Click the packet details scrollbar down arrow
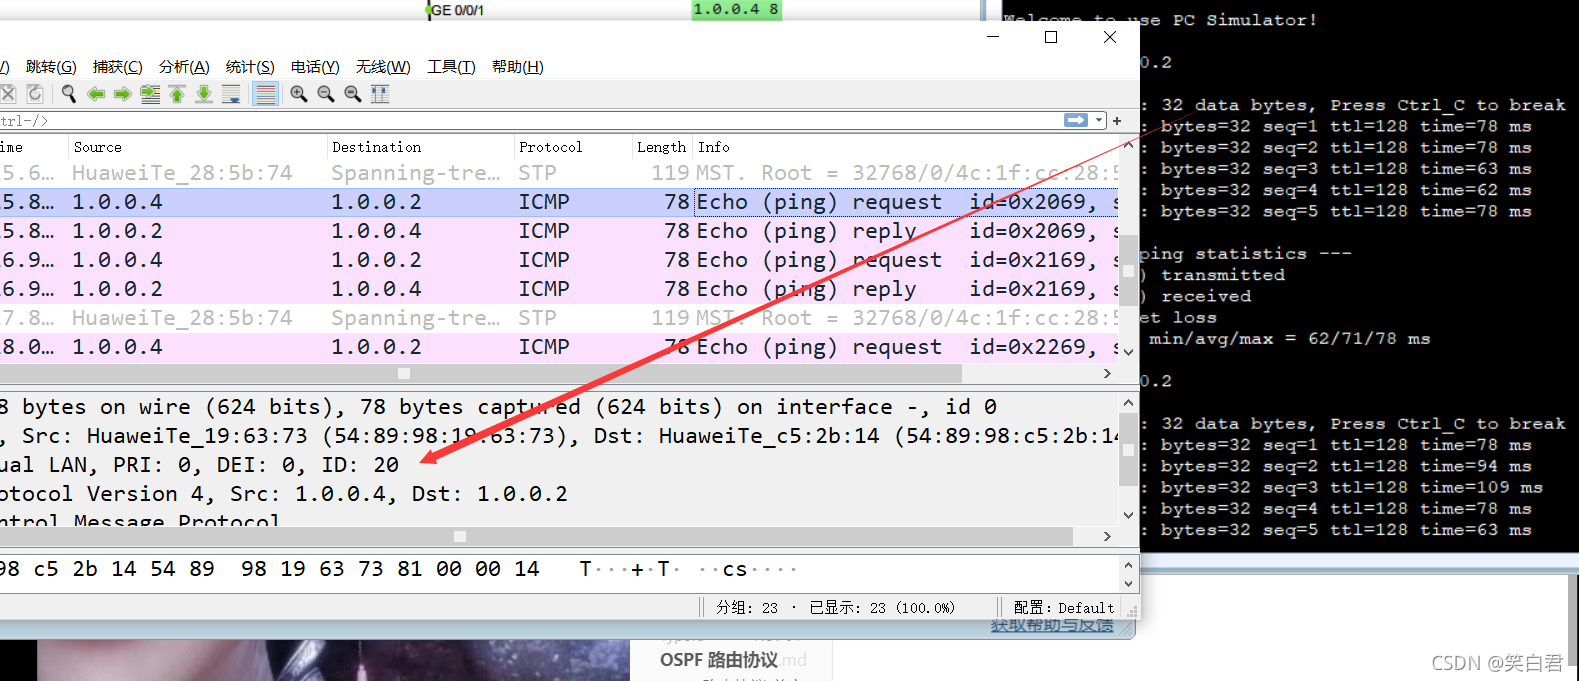The height and width of the screenshot is (681, 1579). (1128, 516)
